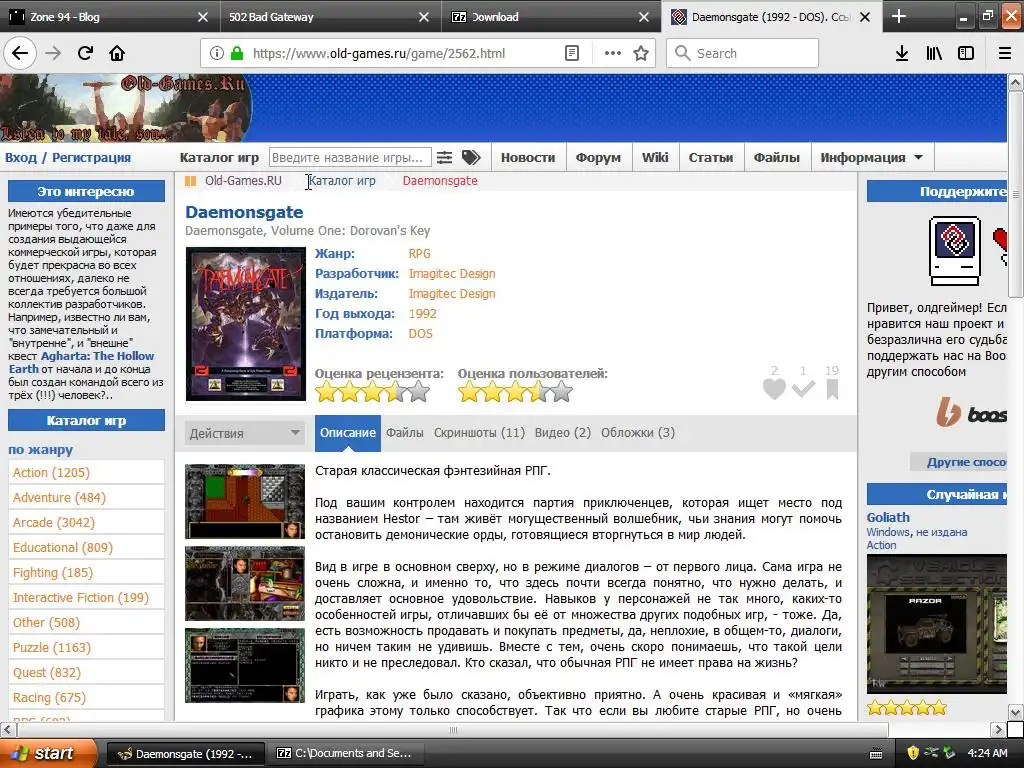Open the Обложки (3) tab
The width and height of the screenshot is (1024, 768).
[x=637, y=432]
